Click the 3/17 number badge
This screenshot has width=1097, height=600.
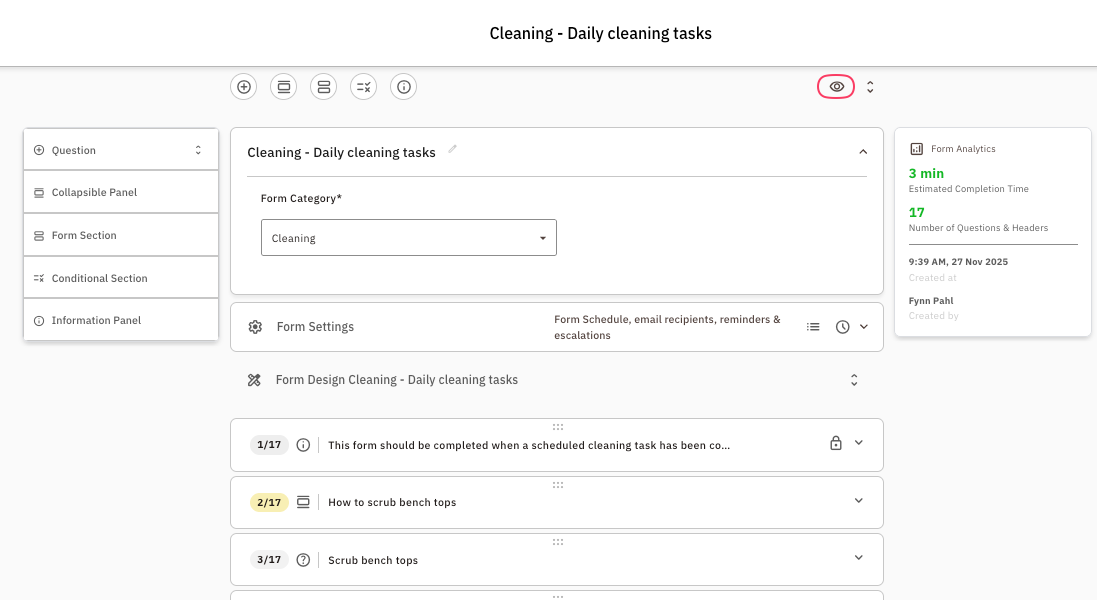(x=269, y=559)
